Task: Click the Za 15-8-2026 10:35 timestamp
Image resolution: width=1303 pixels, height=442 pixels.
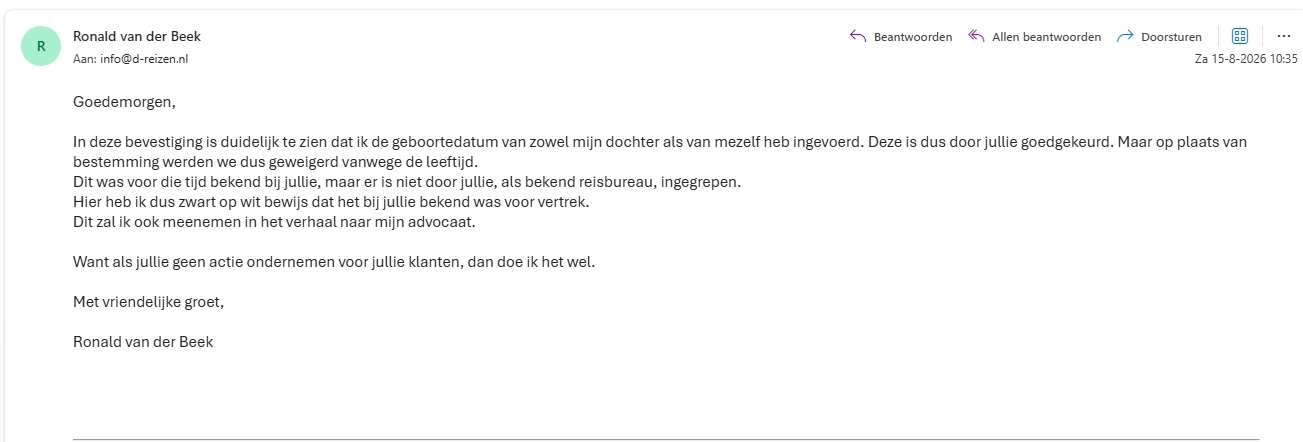Action: [1246, 59]
